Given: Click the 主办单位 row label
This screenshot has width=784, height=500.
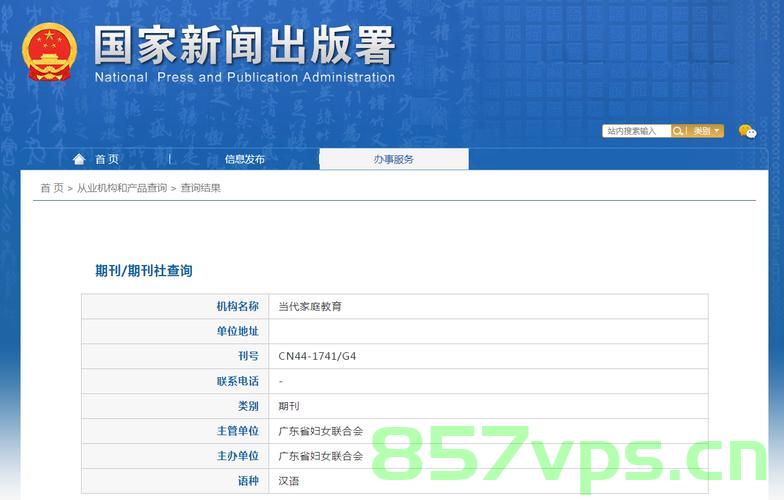Looking at the screenshot, I should (238, 456).
